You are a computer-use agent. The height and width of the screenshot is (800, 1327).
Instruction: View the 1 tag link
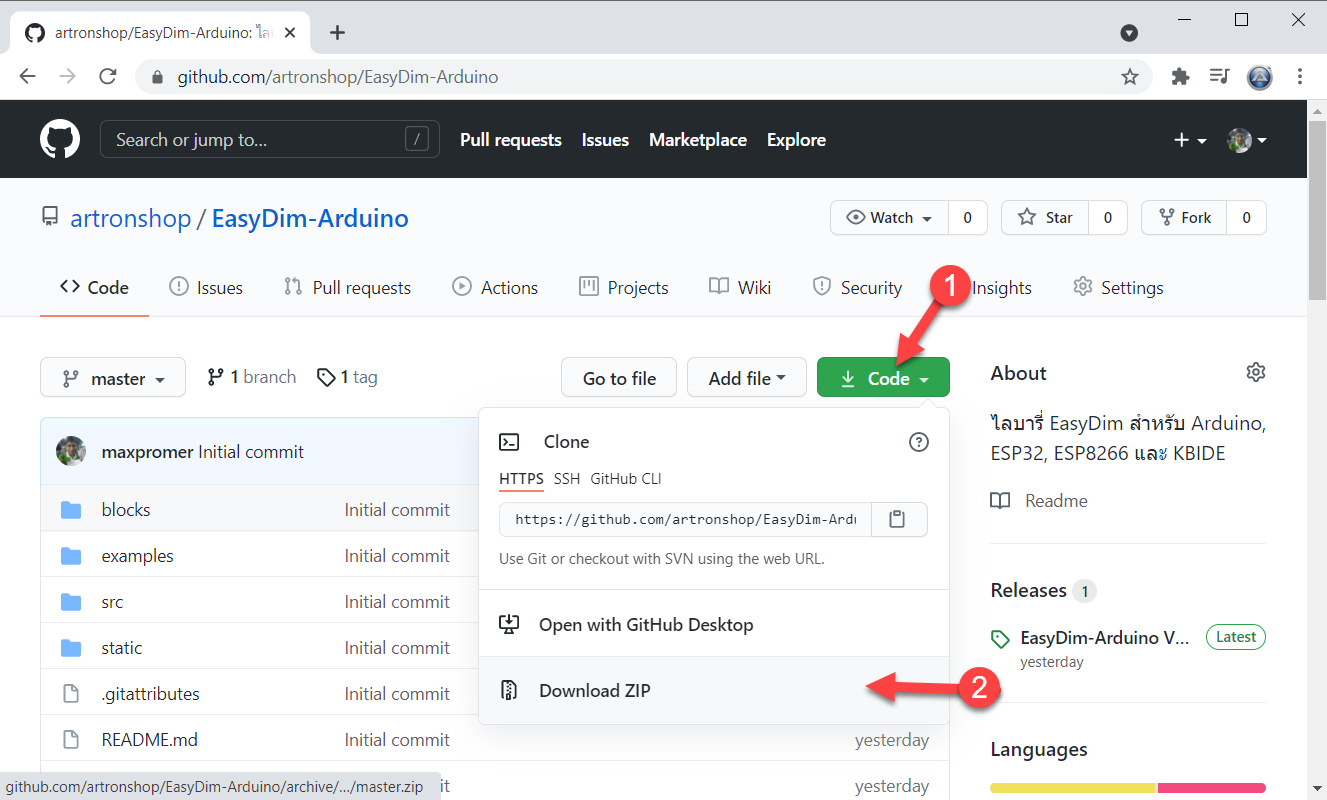click(x=347, y=377)
